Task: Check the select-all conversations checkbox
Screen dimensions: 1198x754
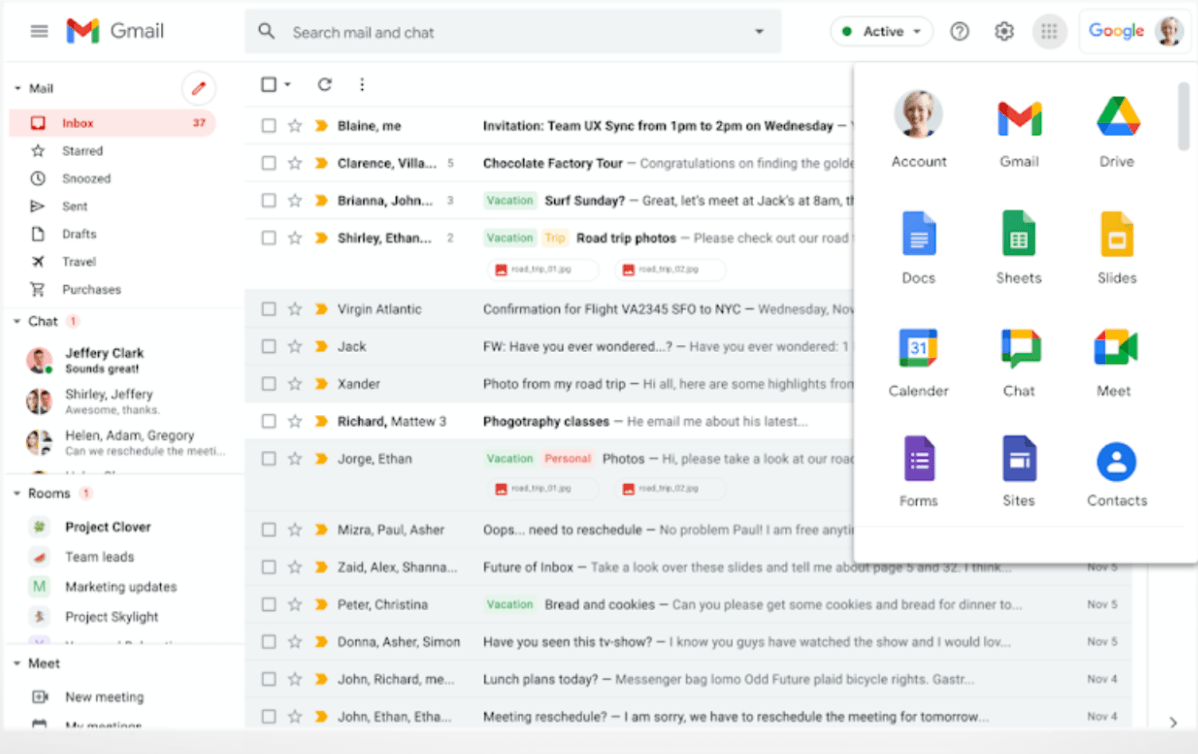Action: point(267,84)
